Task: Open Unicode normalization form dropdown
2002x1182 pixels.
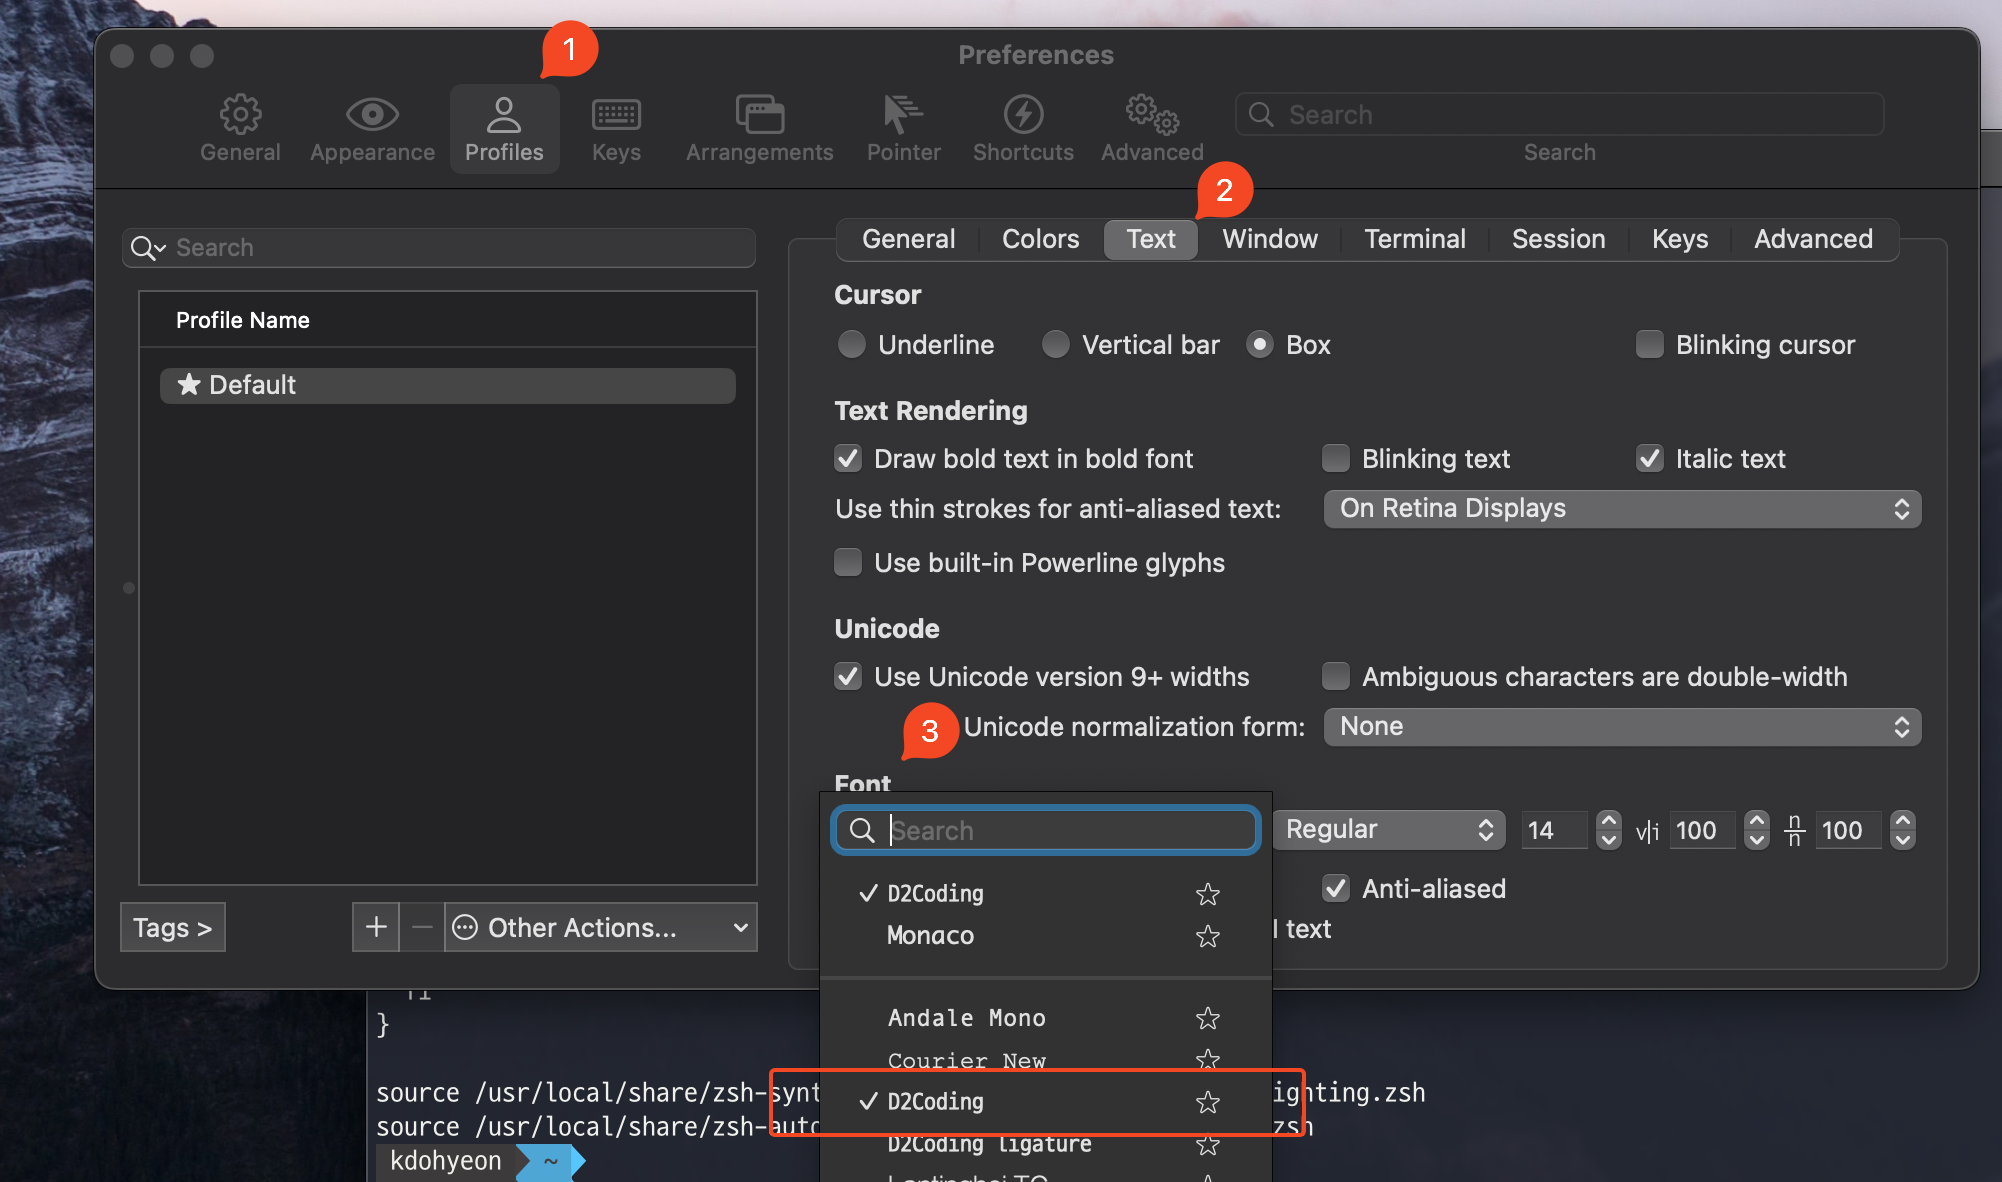Action: pyautogui.click(x=1621, y=727)
